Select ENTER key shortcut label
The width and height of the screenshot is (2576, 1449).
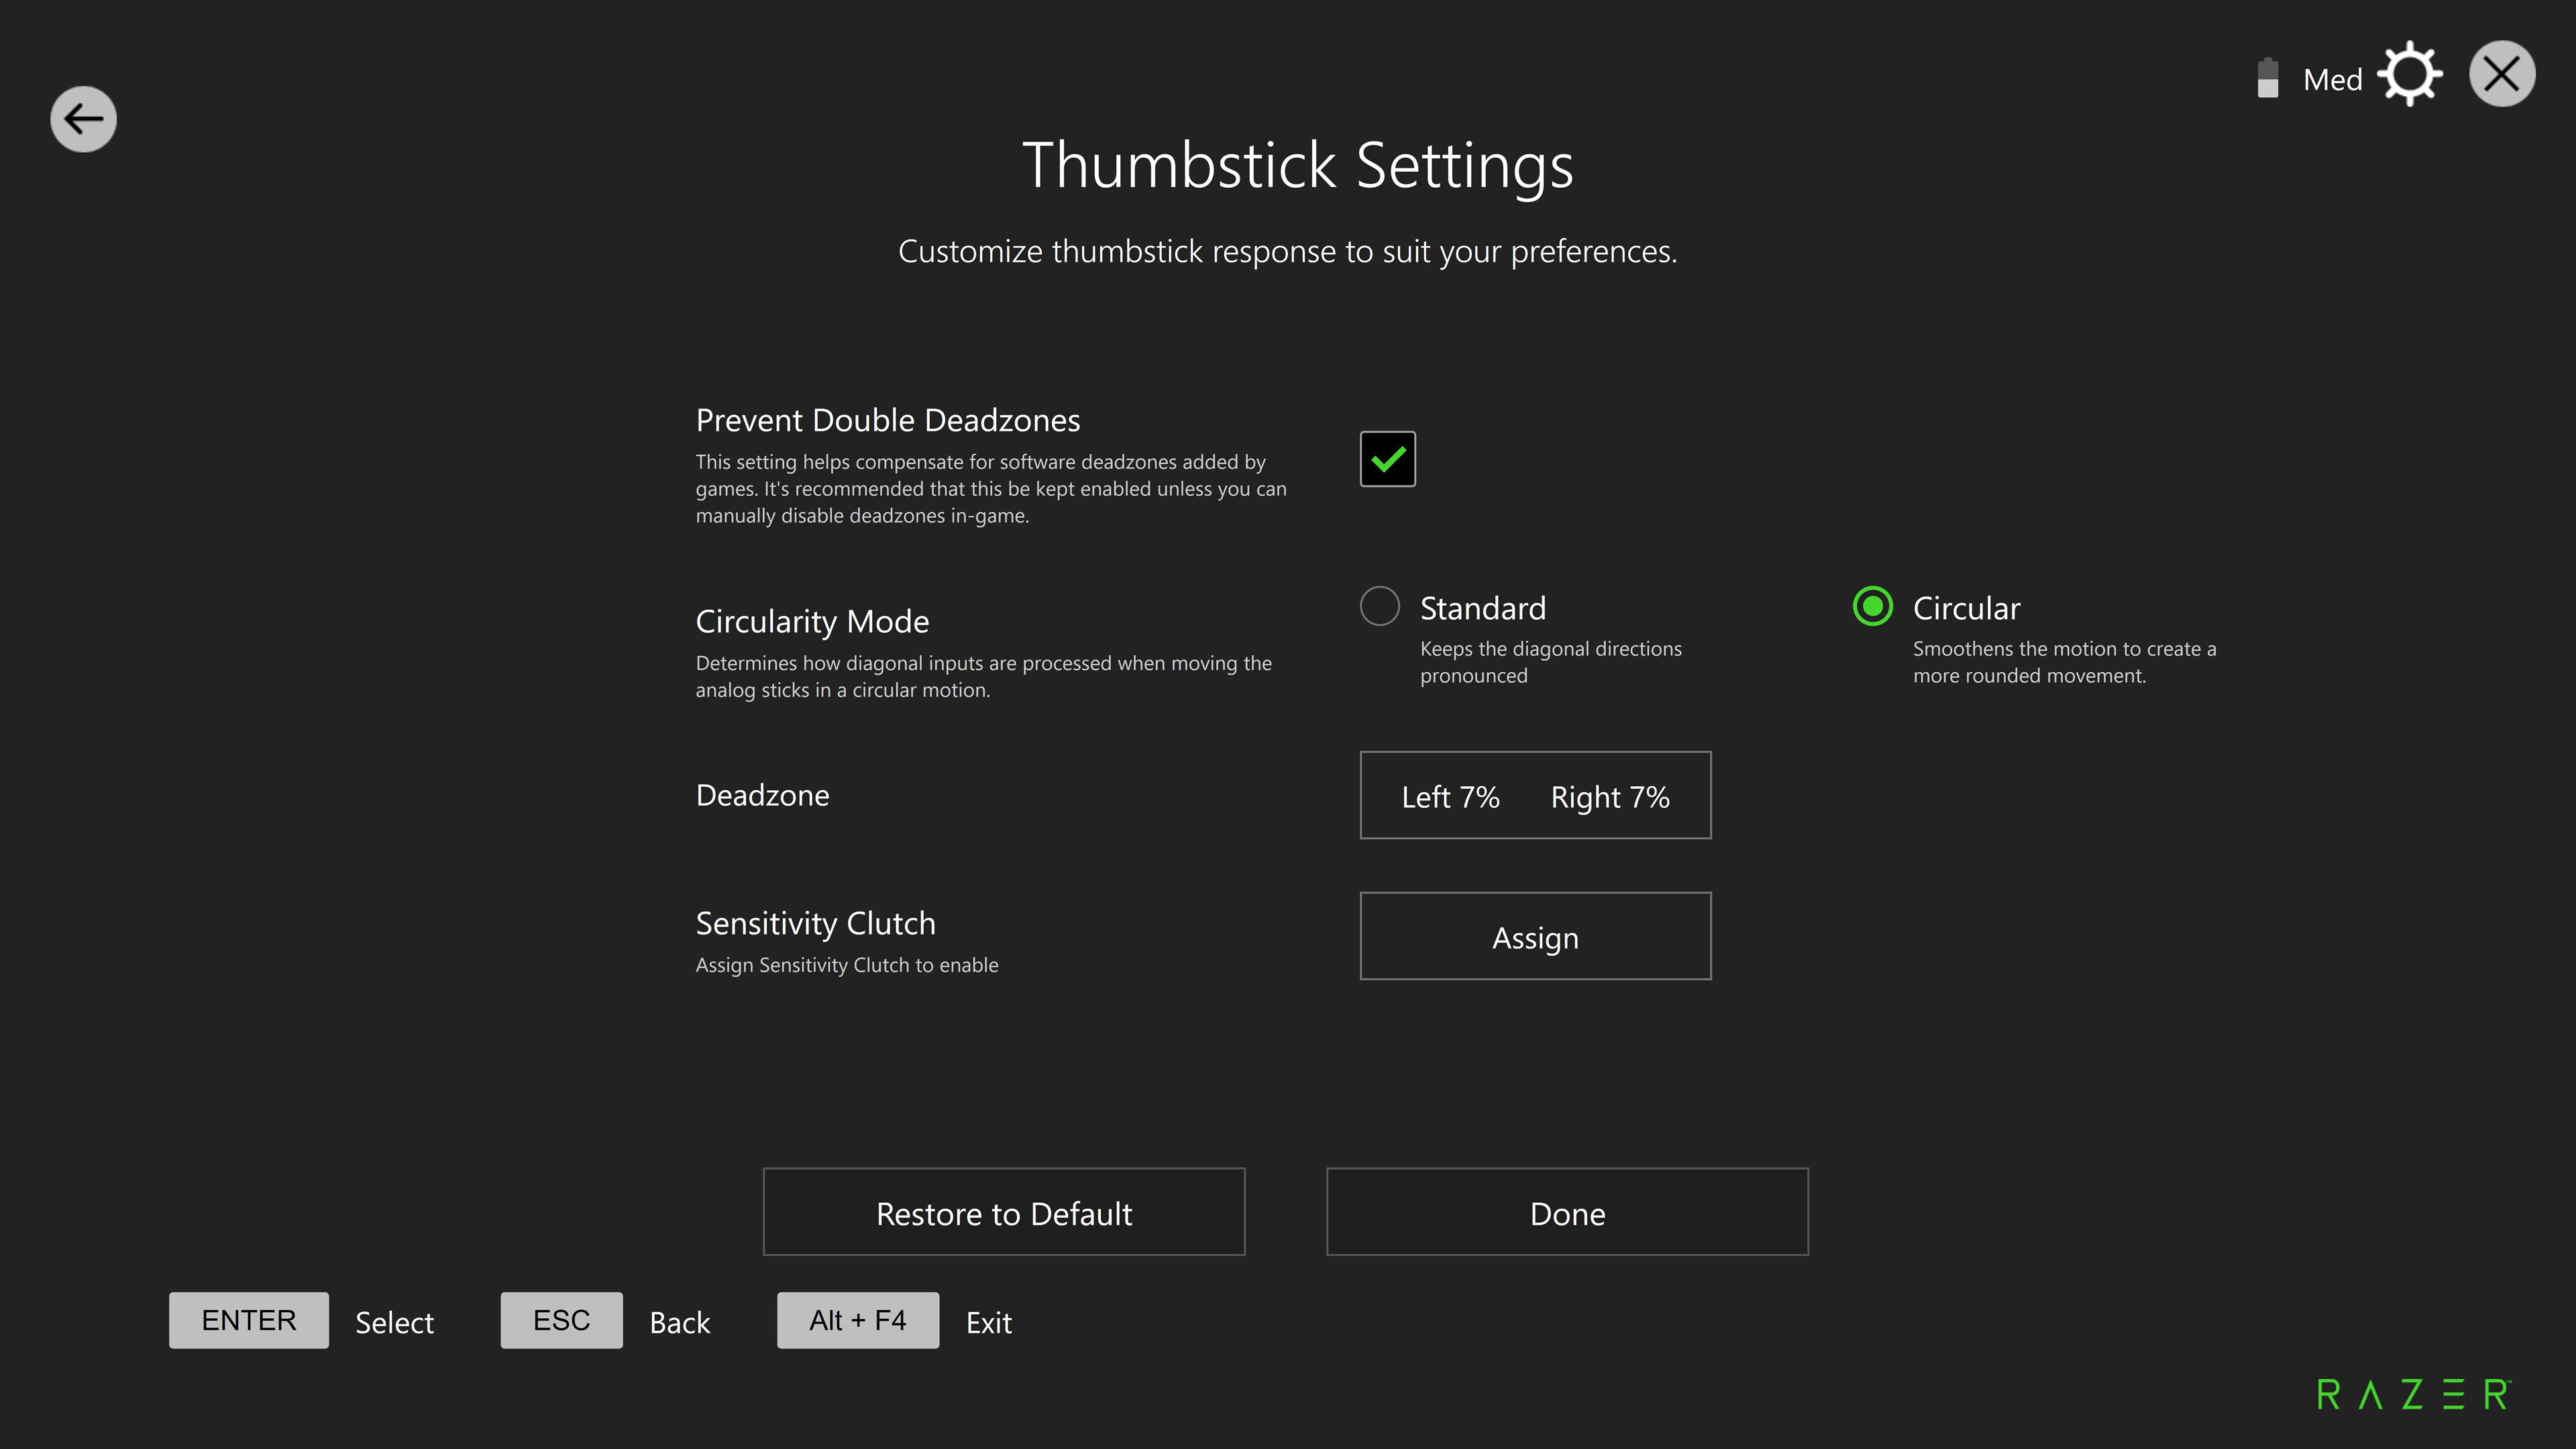click(248, 1320)
